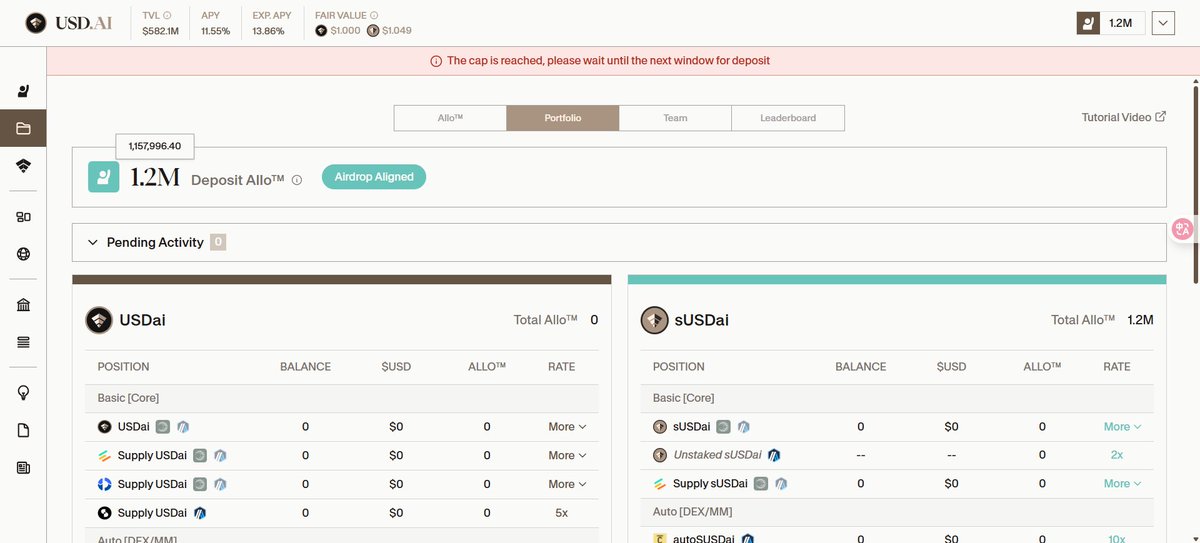
Task: Click Unstaked sUSDai position name
Action: (x=717, y=455)
